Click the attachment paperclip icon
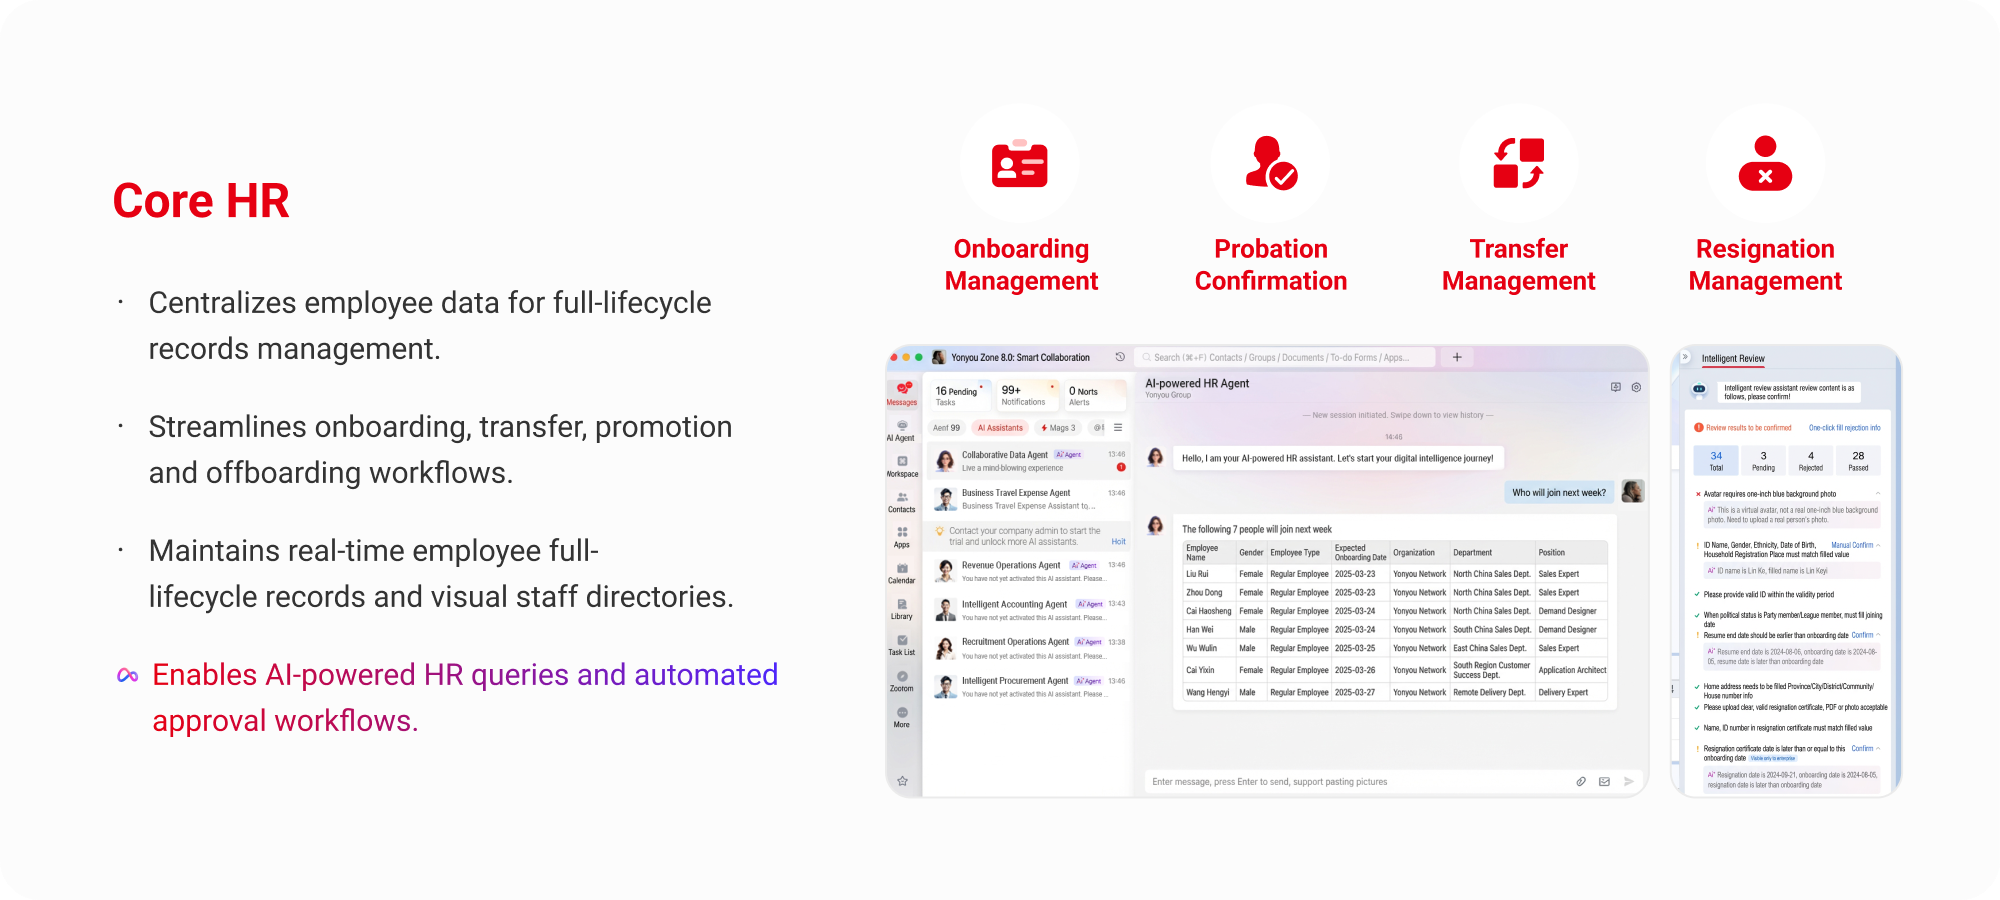 1581,782
